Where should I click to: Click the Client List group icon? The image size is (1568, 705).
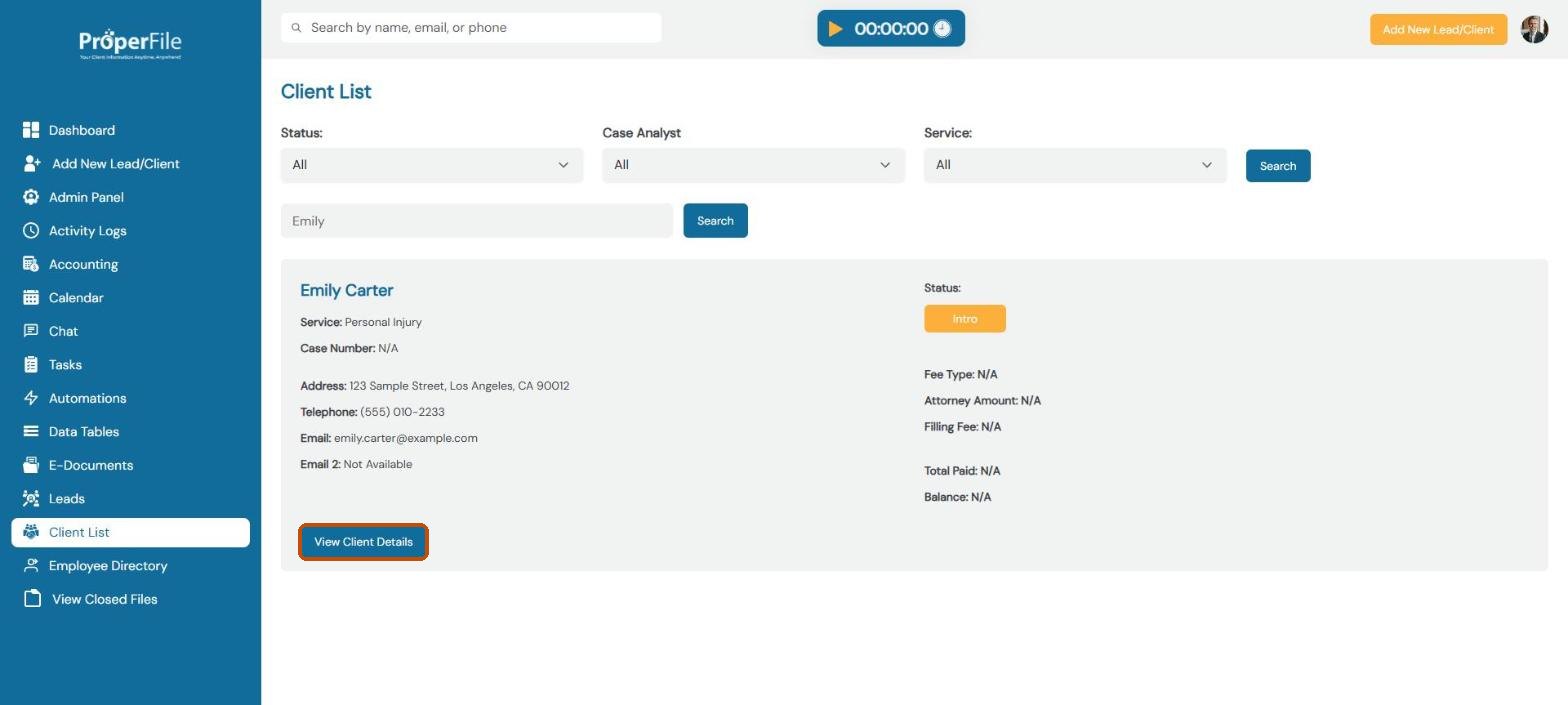click(31, 532)
